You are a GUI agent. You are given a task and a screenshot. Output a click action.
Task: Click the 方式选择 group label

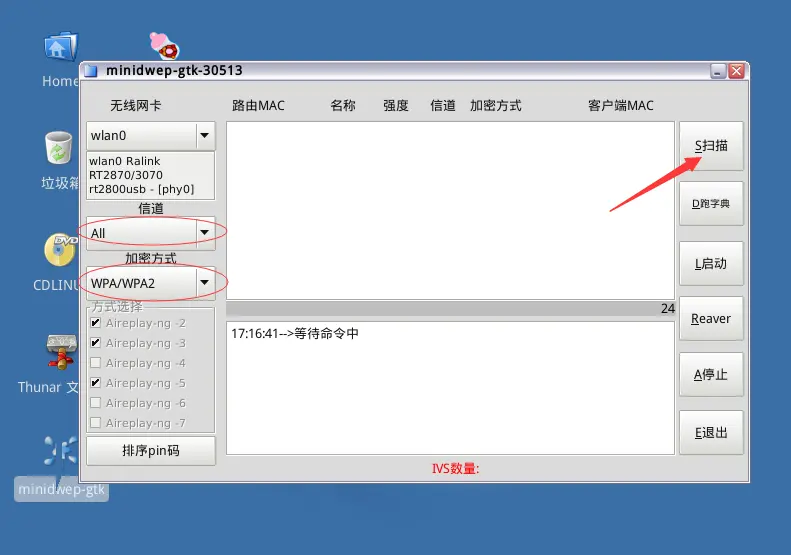click(117, 306)
